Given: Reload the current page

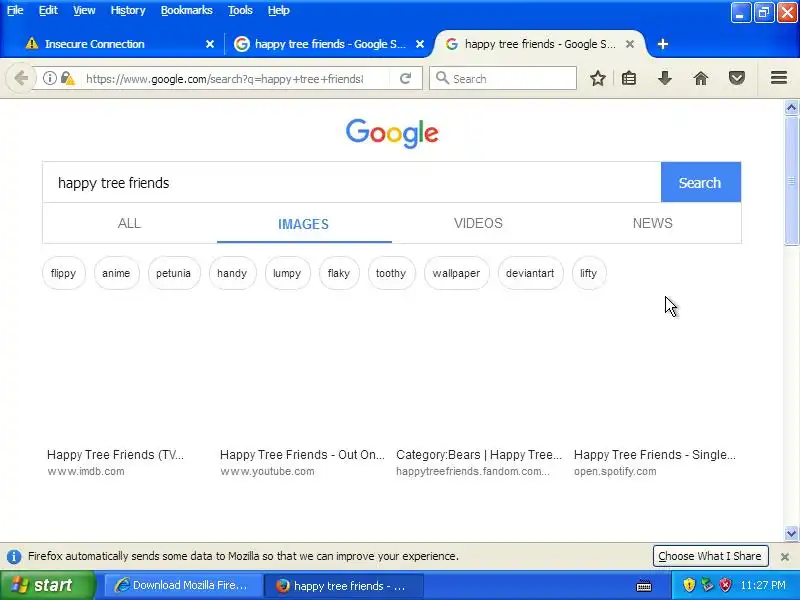Looking at the screenshot, I should point(406,78).
